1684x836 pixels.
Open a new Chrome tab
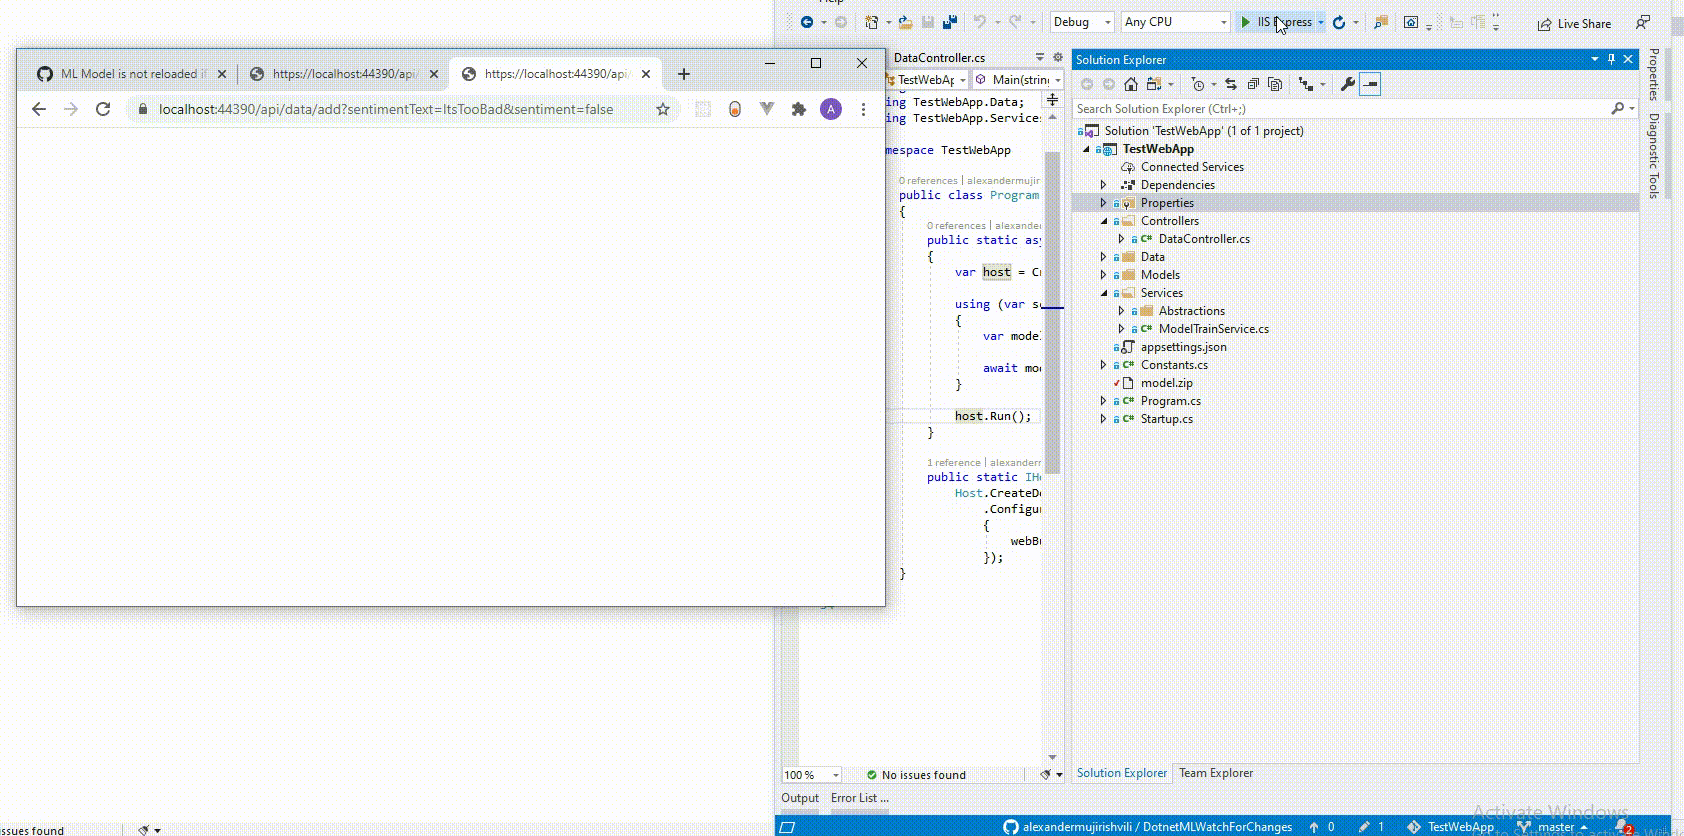click(x=684, y=73)
